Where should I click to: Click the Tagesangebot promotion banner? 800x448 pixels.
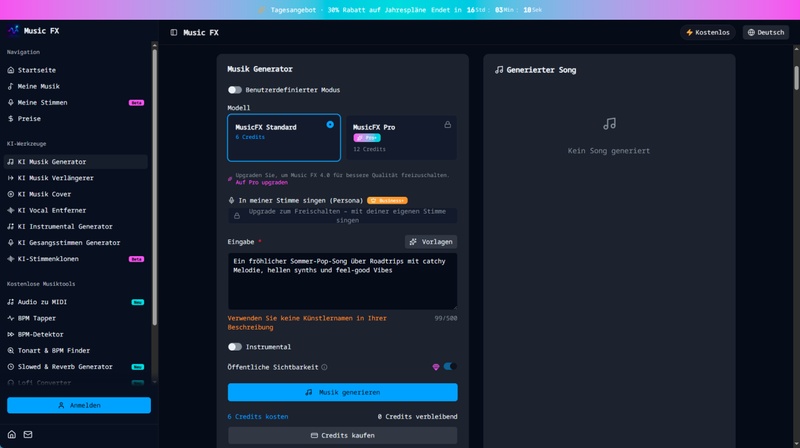400,10
